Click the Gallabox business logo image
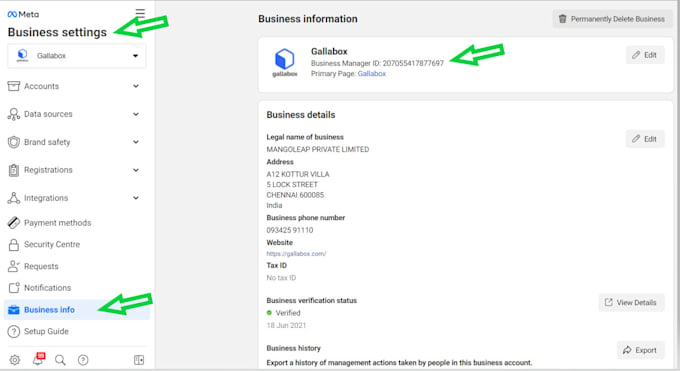 [284, 63]
